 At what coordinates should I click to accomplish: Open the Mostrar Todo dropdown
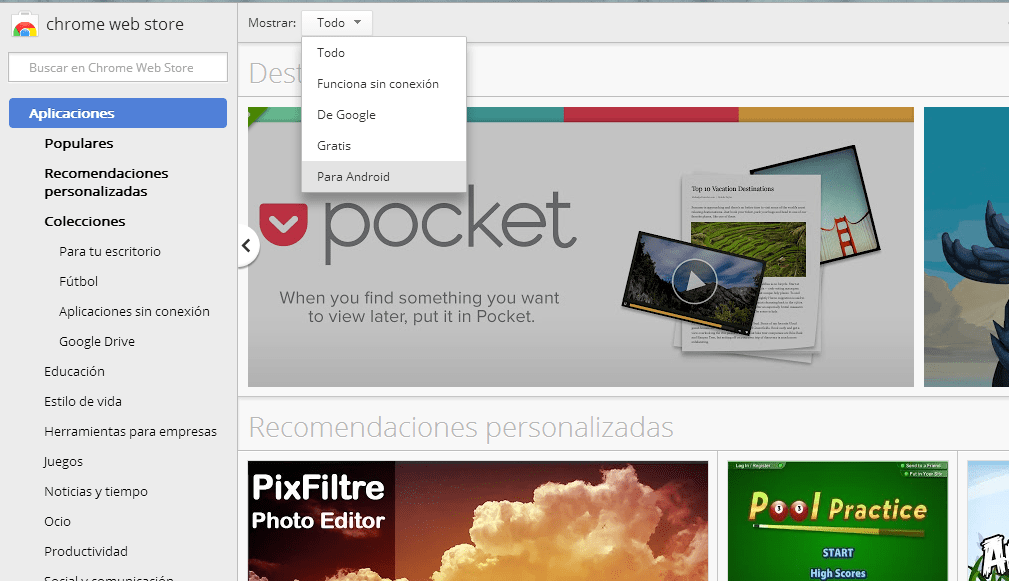pyautogui.click(x=337, y=23)
